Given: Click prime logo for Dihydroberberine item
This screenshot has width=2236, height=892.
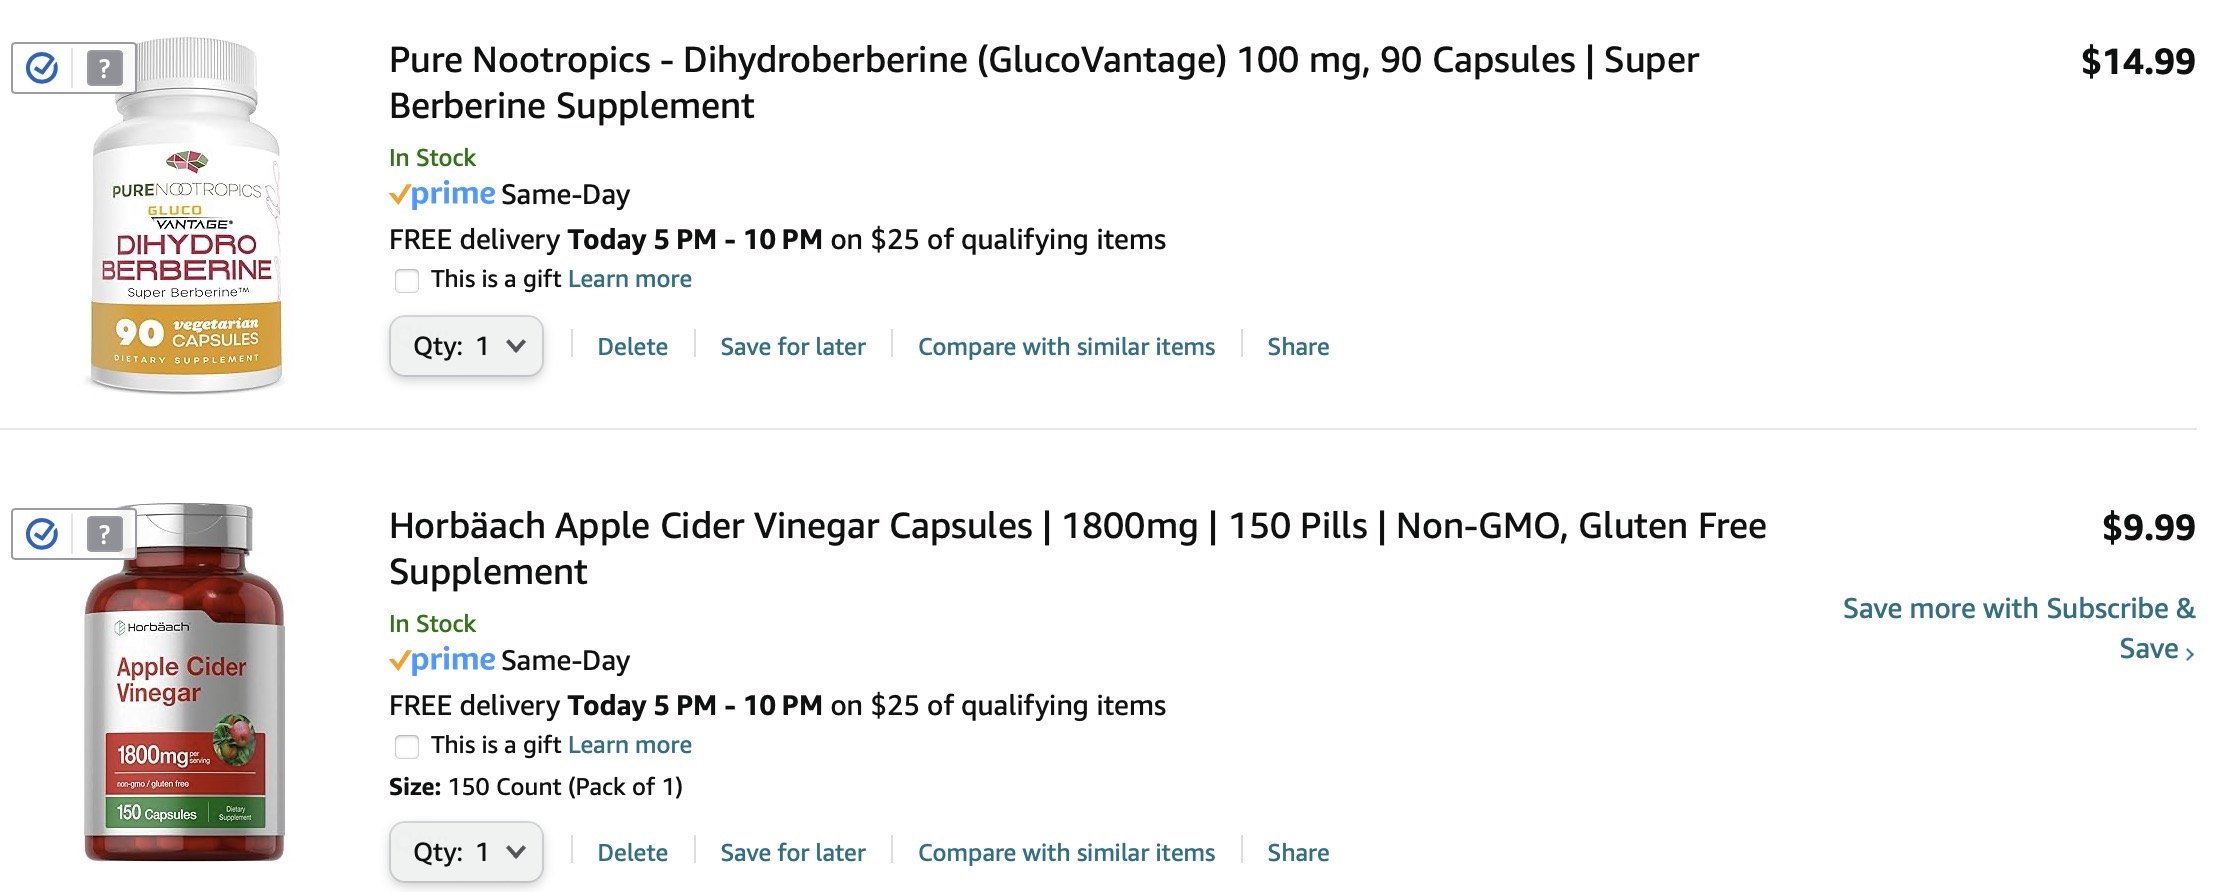Looking at the screenshot, I should [x=442, y=194].
